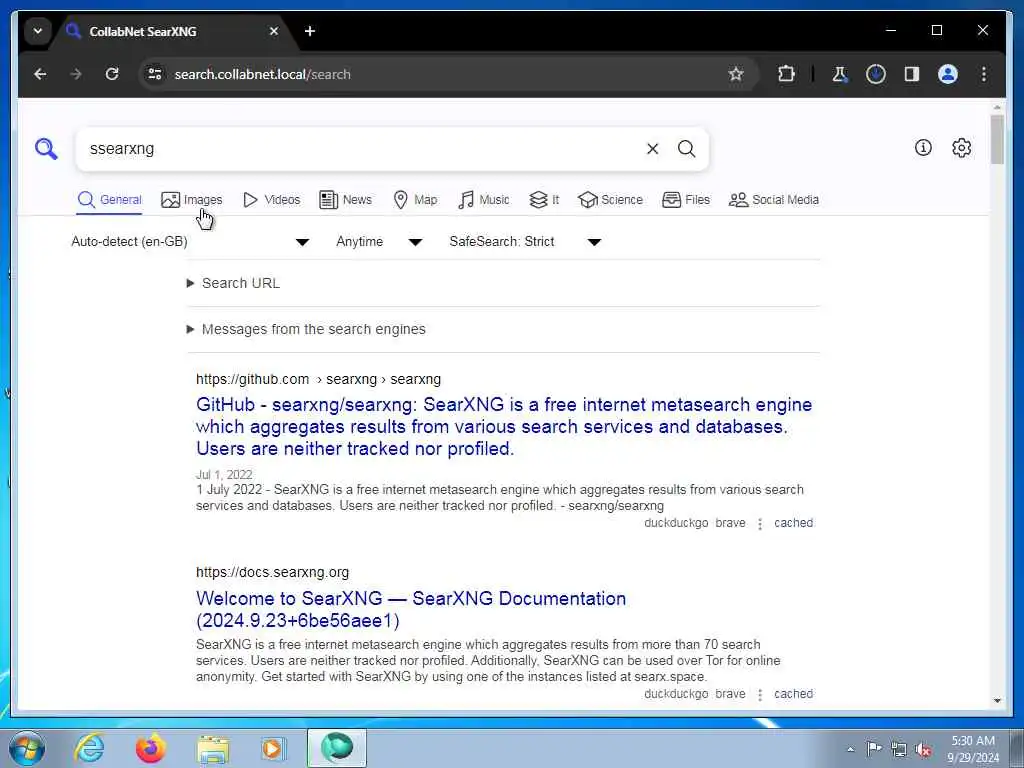
Task: Open Chrome Labs flask icon
Action: pyautogui.click(x=840, y=74)
